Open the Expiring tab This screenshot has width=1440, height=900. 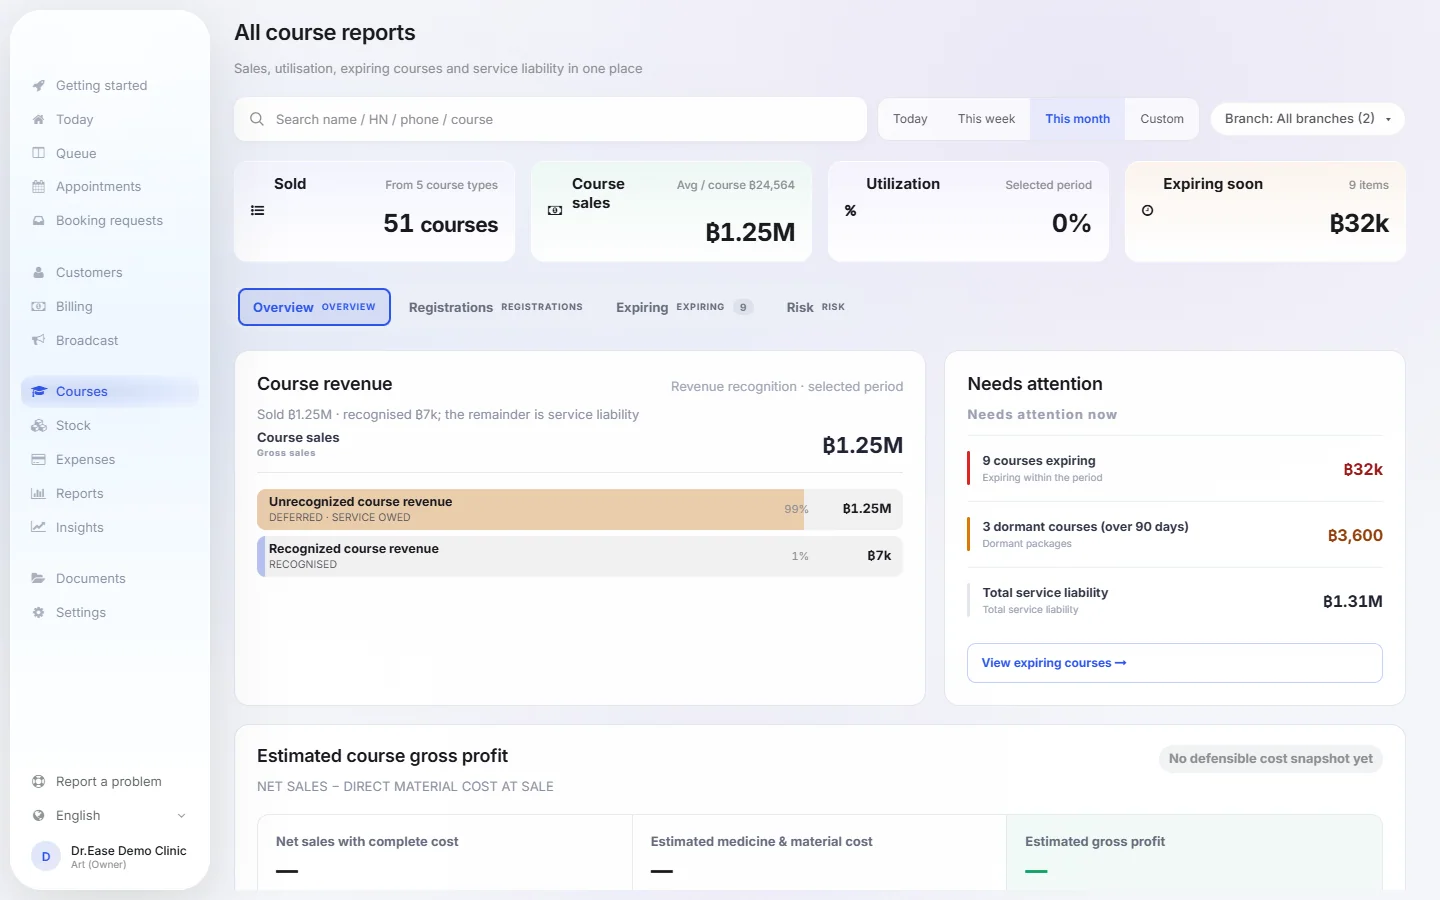684,308
